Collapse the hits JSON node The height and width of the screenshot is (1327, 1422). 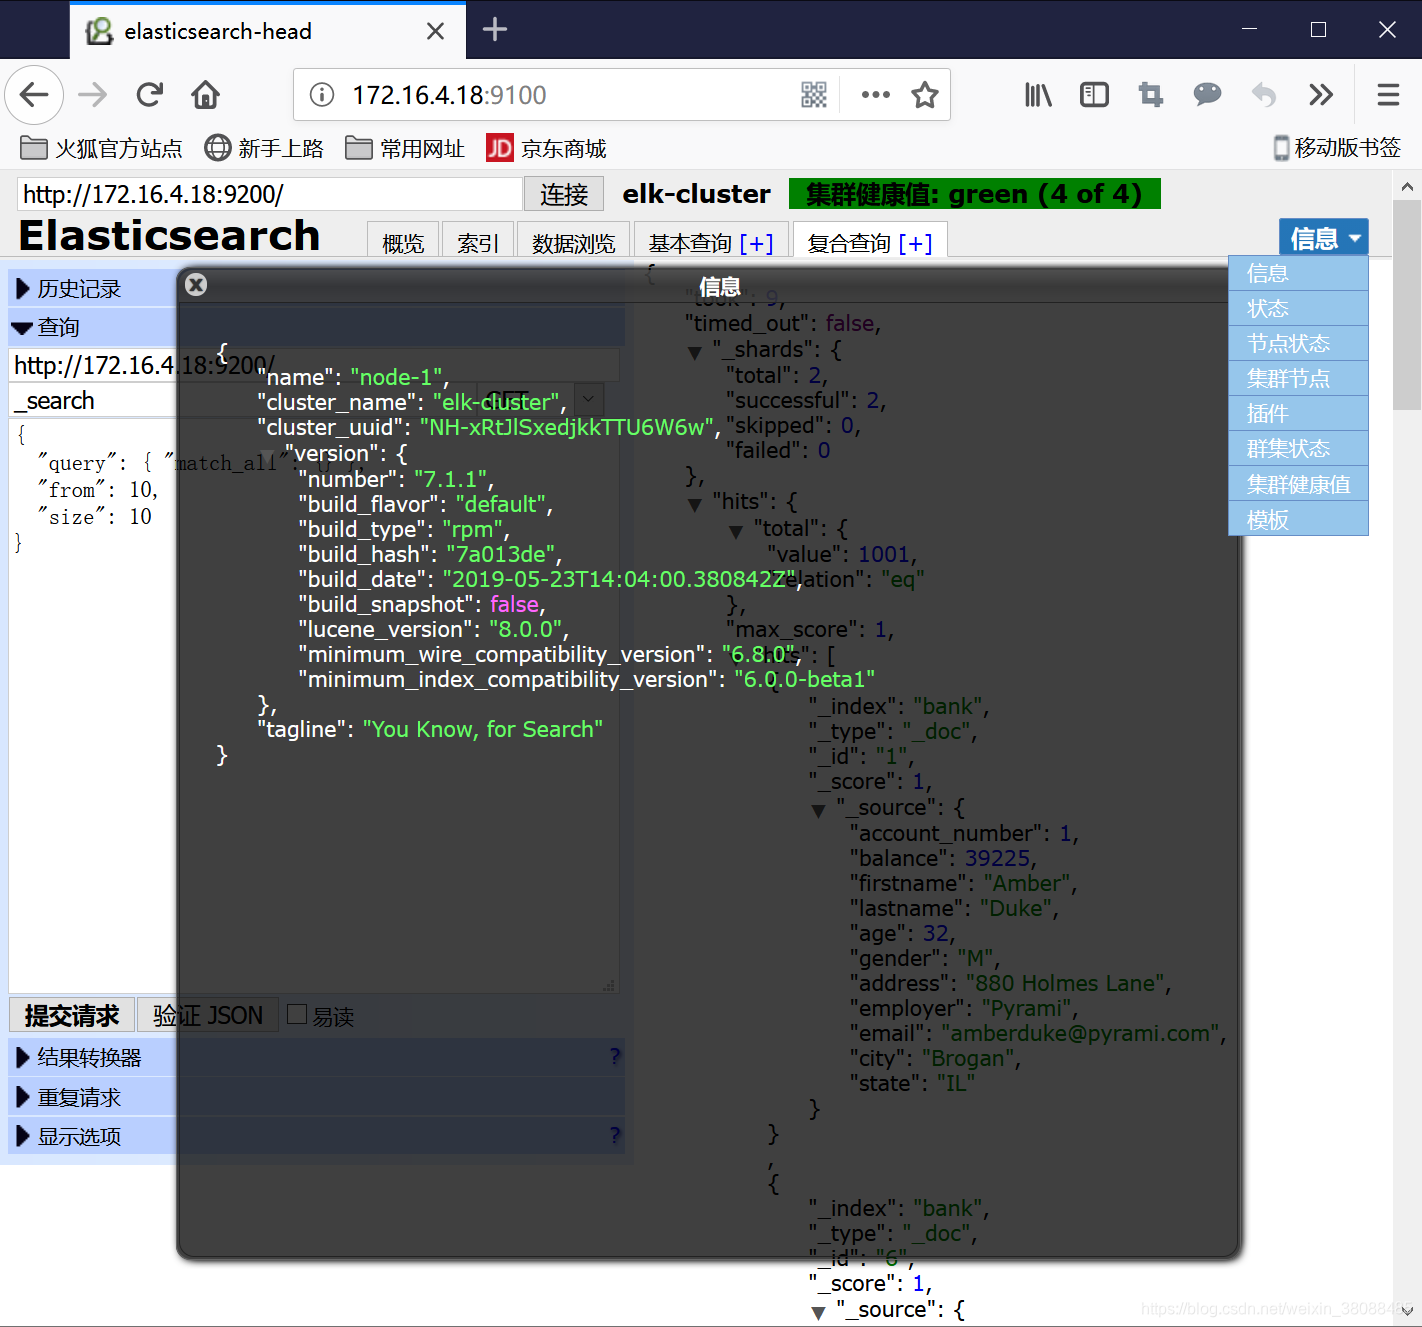[x=695, y=504]
